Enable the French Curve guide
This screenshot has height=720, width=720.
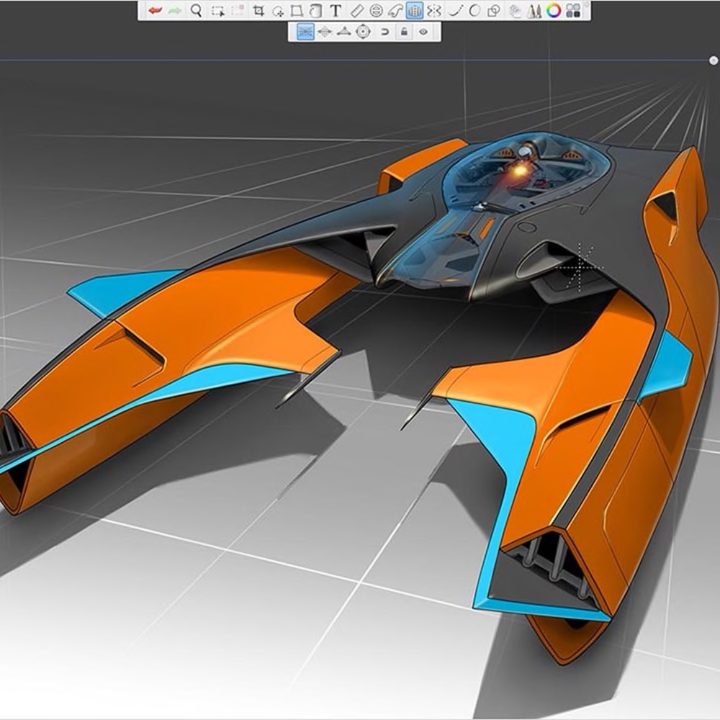click(395, 11)
